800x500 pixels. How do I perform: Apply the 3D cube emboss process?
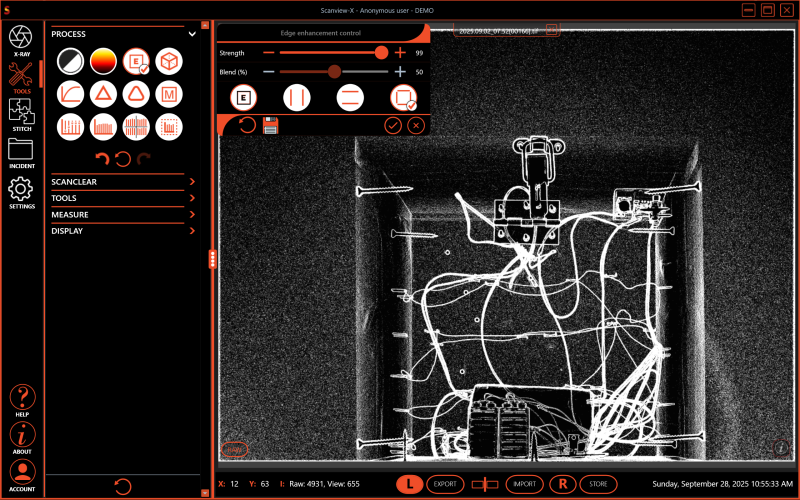(169, 62)
